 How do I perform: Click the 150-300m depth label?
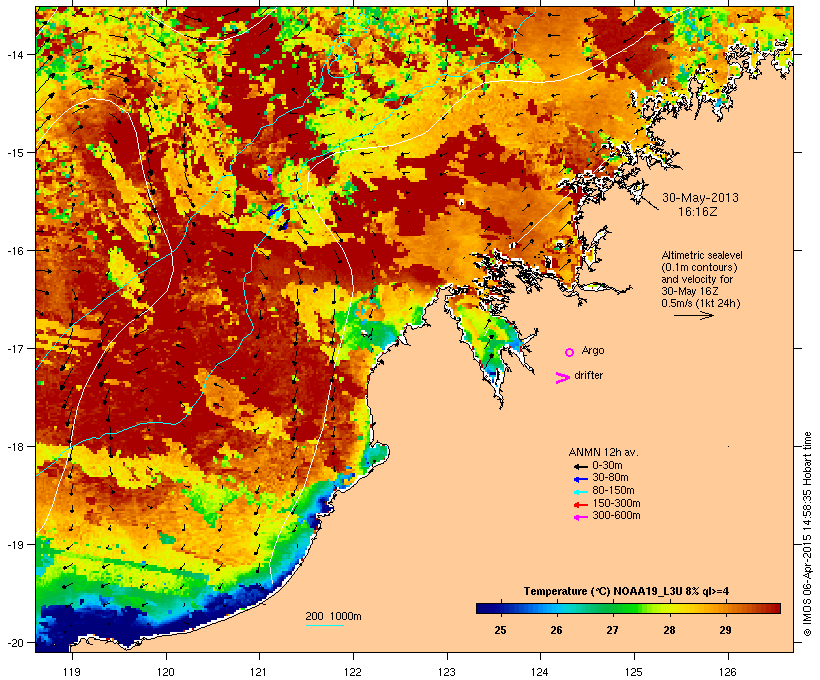point(616,504)
